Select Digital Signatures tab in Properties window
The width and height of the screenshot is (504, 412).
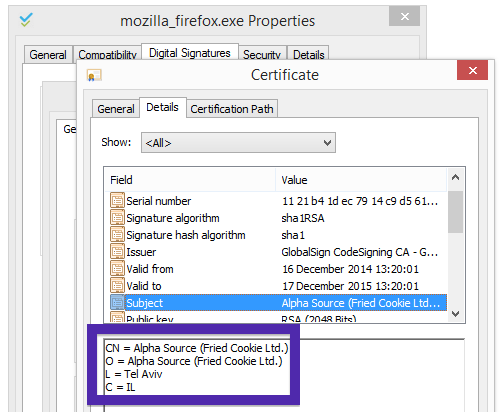190,53
